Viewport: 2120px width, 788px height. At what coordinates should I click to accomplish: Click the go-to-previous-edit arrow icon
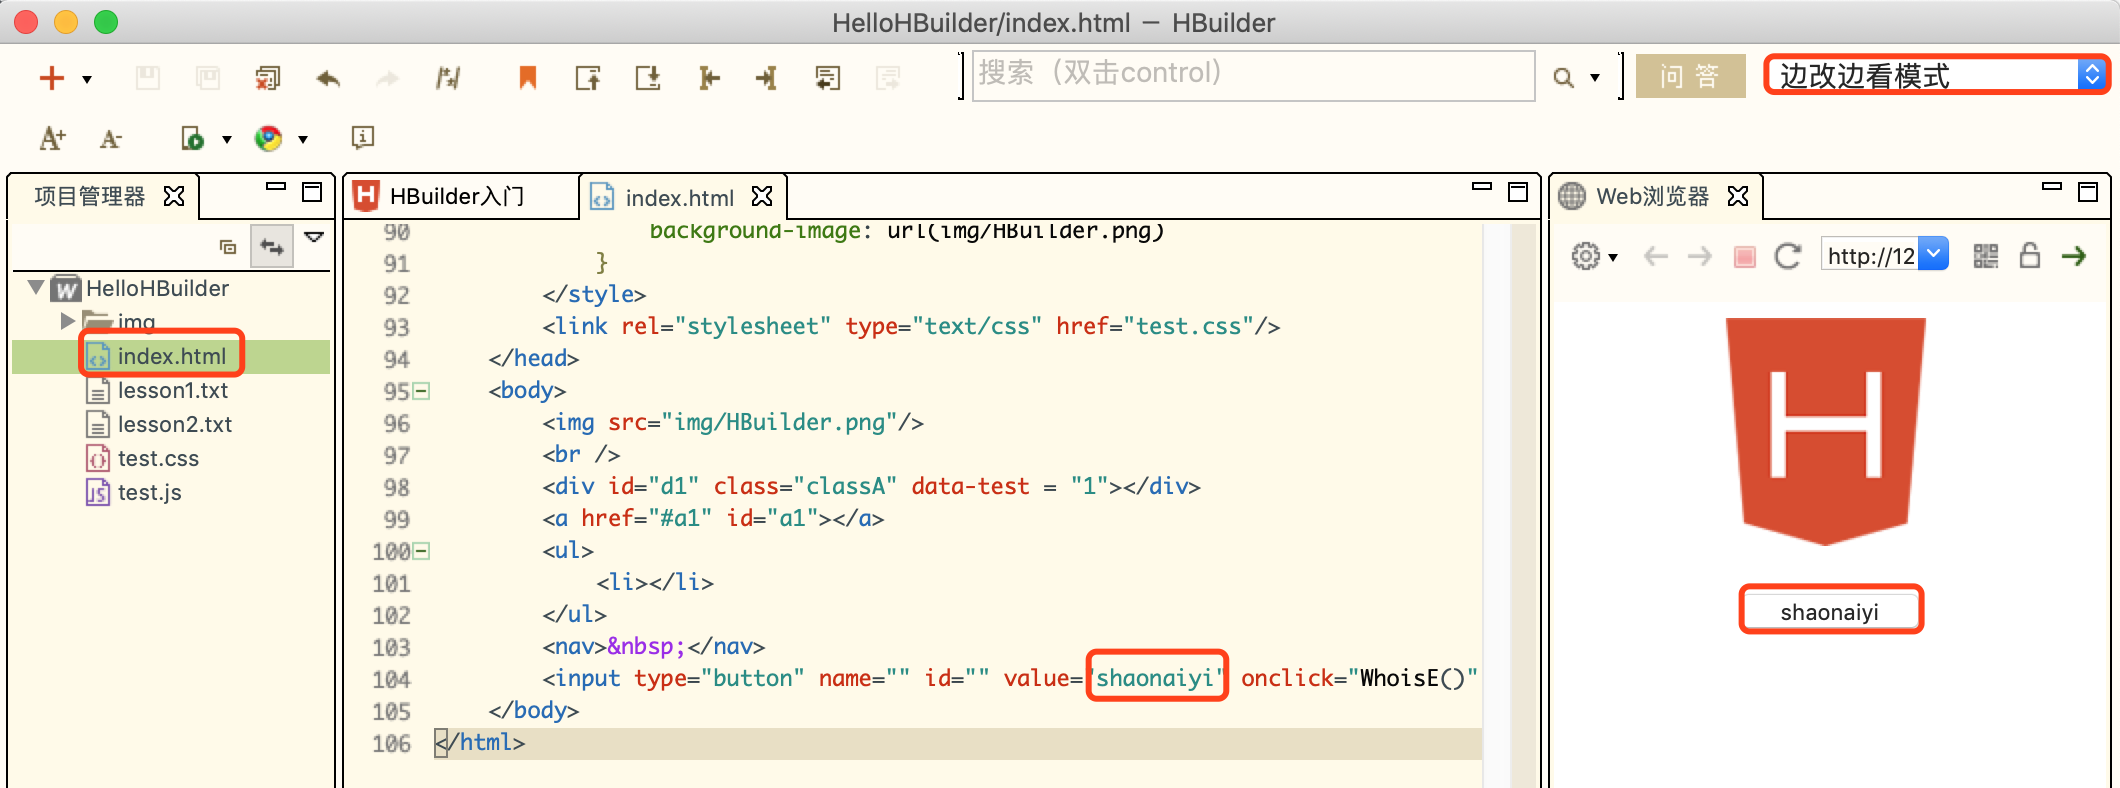709,78
